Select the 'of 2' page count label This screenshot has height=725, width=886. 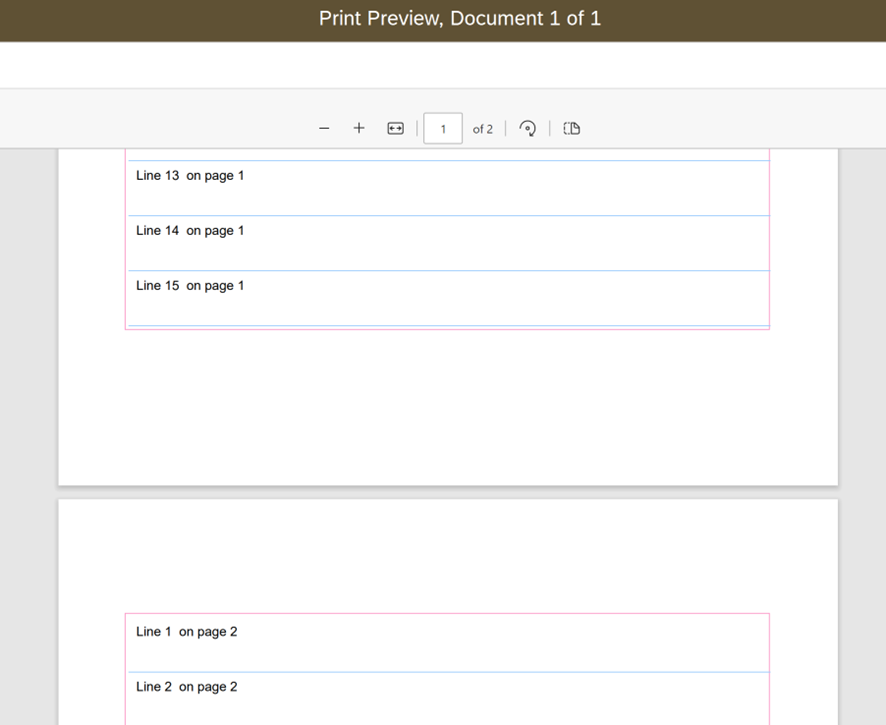483,129
